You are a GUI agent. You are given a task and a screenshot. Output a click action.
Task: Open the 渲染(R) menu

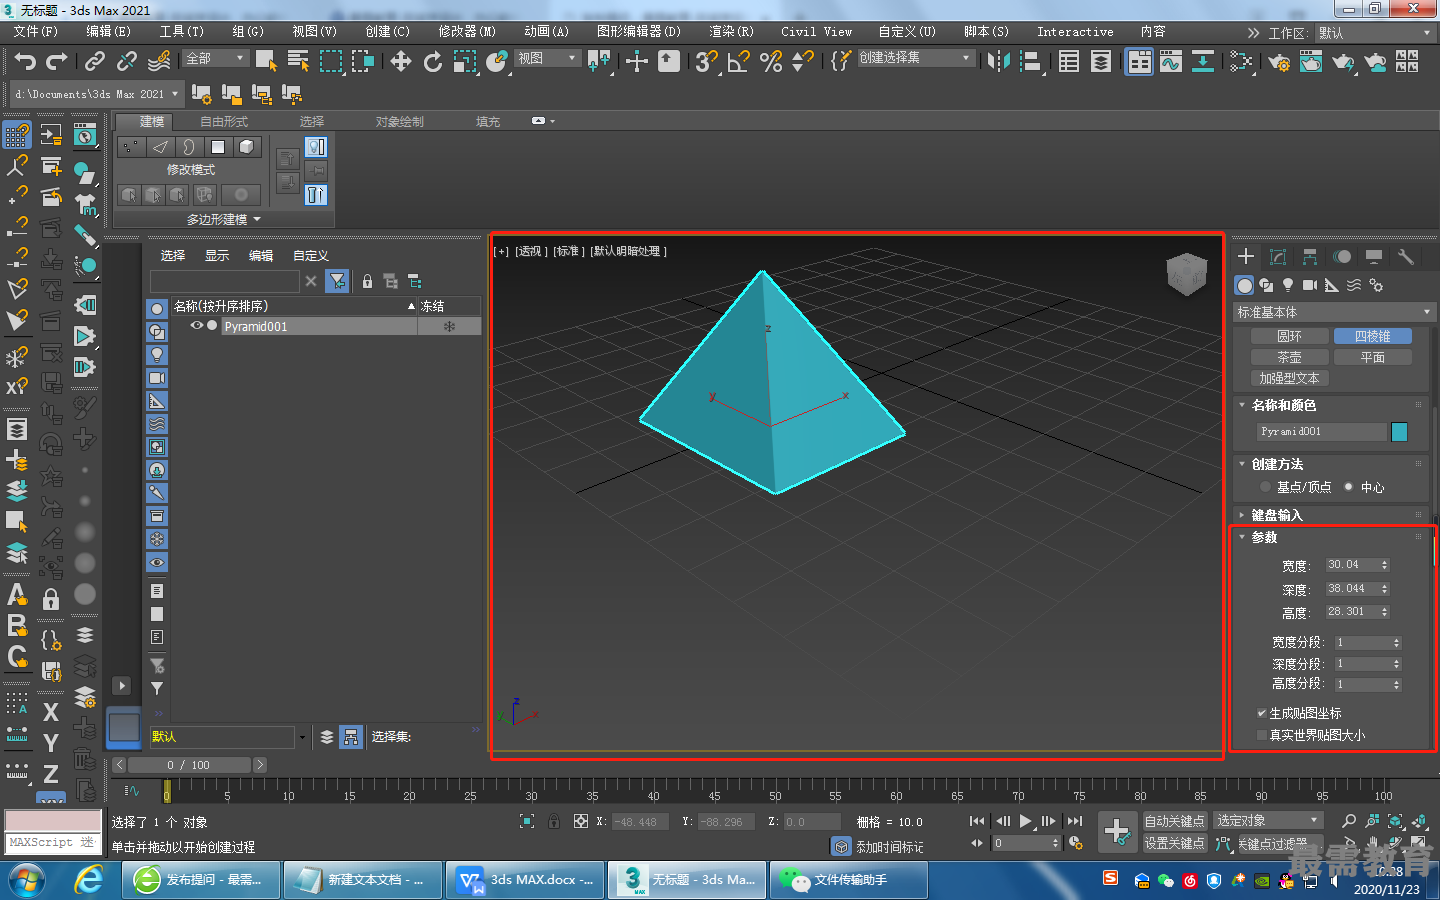pyautogui.click(x=731, y=32)
